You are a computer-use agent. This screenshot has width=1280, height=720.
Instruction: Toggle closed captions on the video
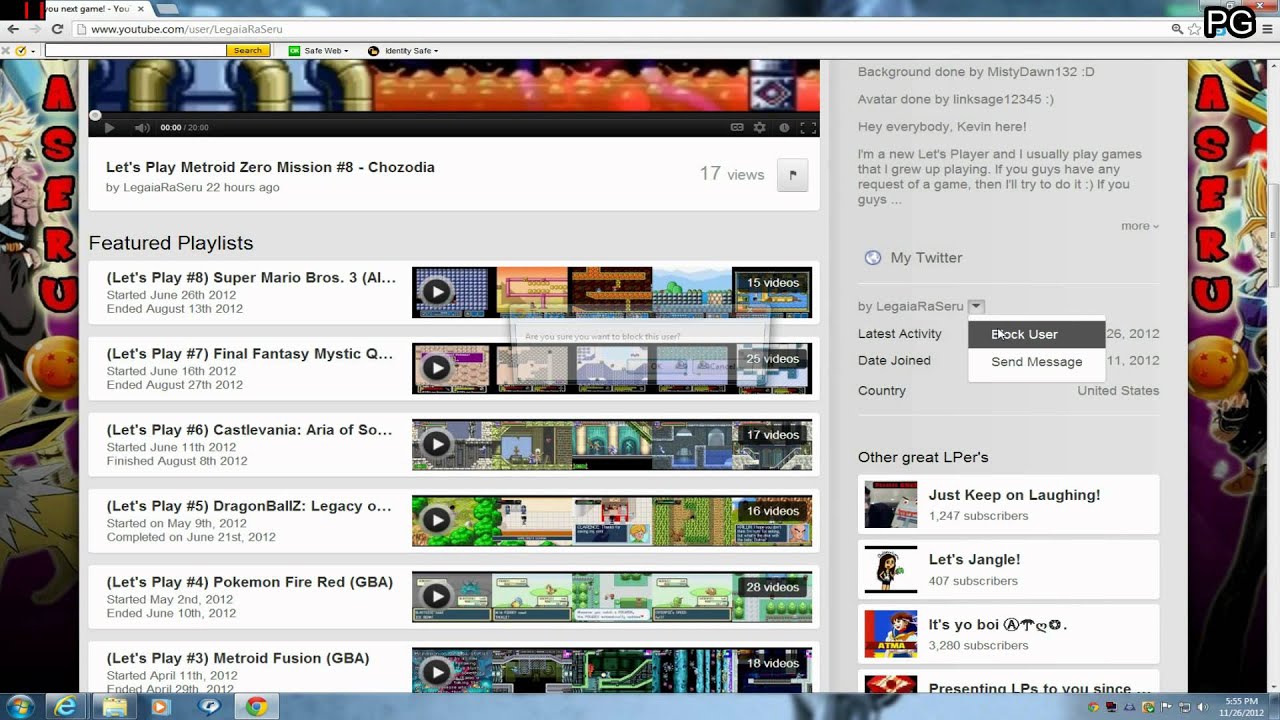[x=737, y=127]
